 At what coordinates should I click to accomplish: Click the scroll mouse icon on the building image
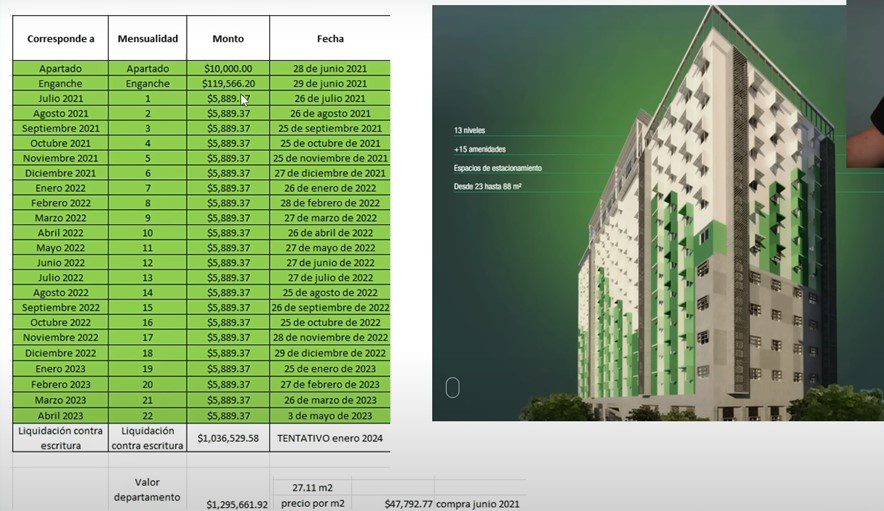[452, 388]
